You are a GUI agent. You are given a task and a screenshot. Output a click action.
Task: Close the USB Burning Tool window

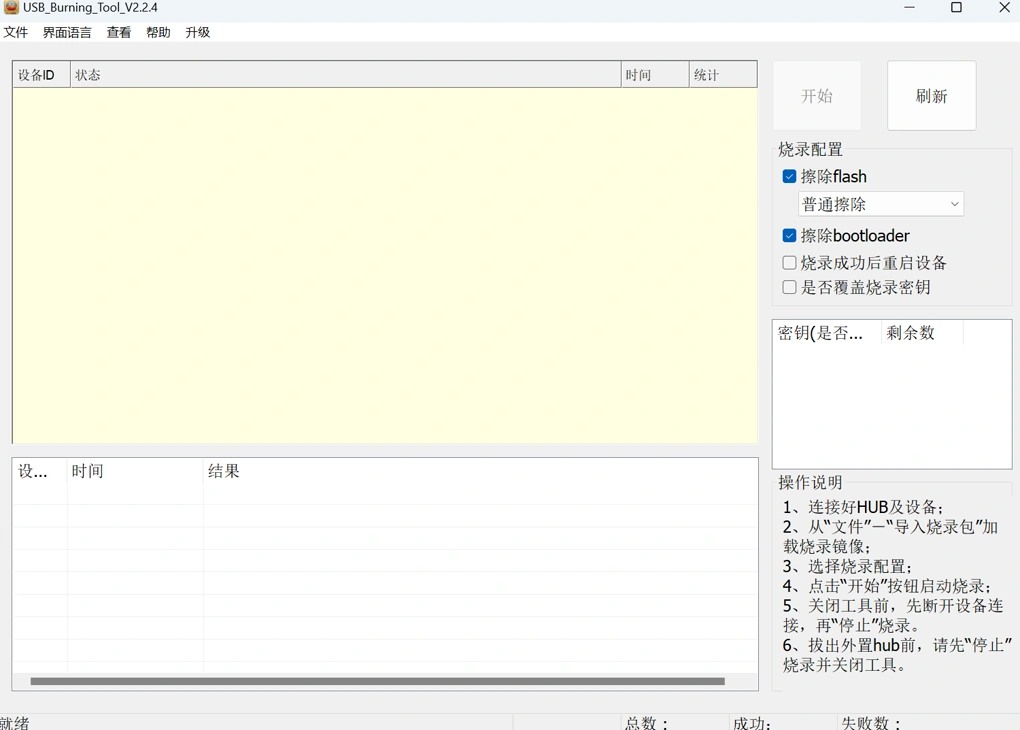[x=1004, y=7]
